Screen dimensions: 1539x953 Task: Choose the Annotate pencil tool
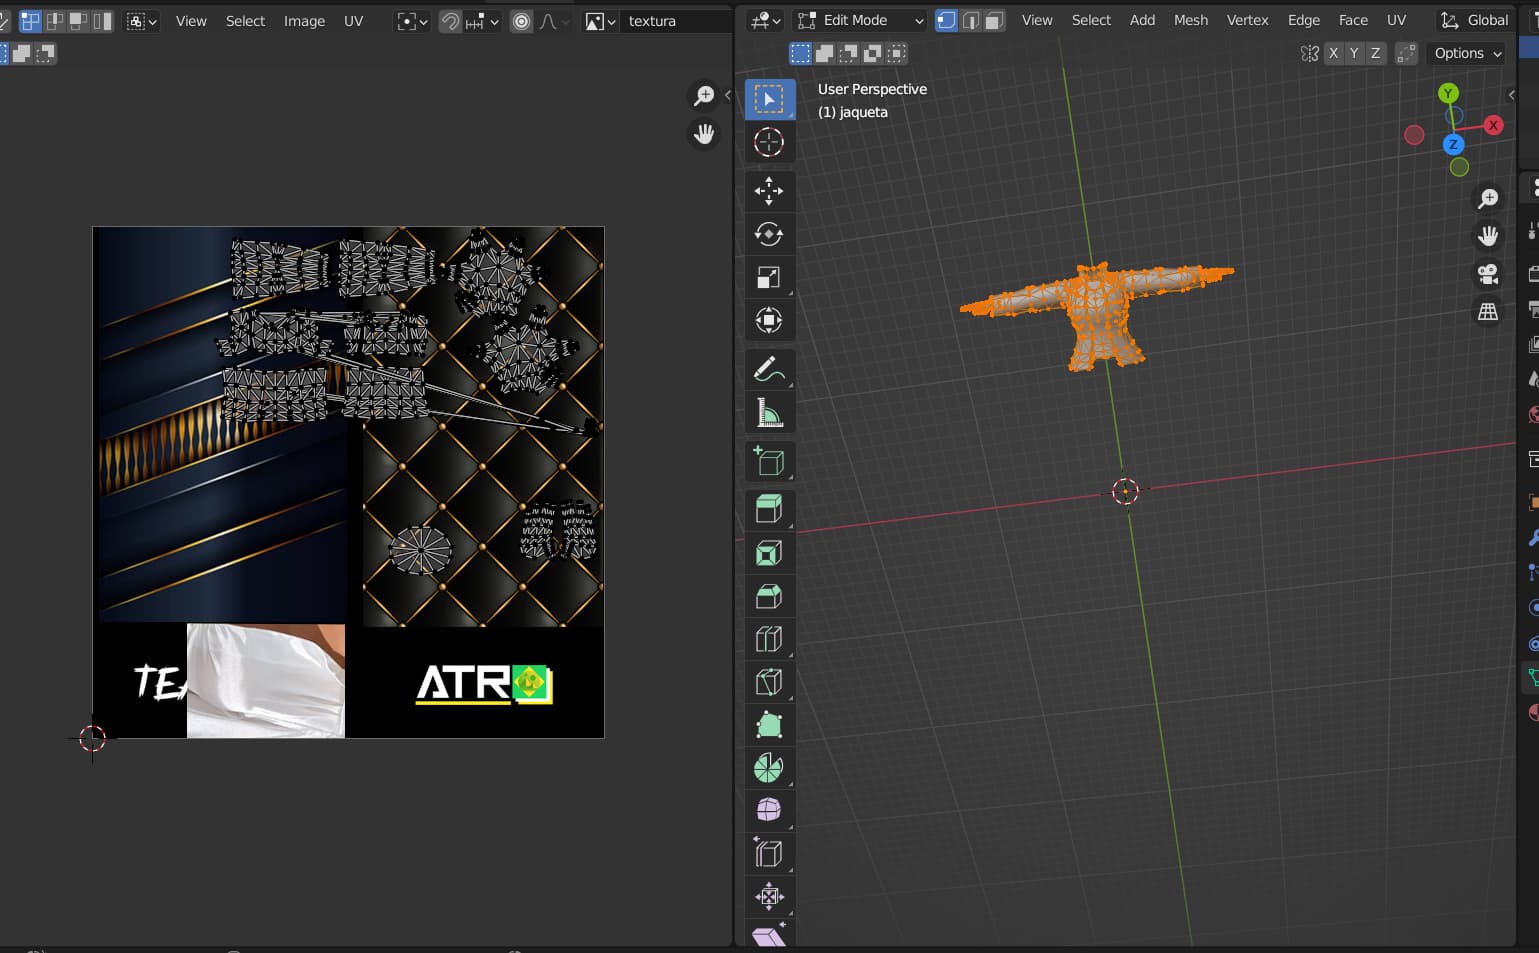coord(768,369)
